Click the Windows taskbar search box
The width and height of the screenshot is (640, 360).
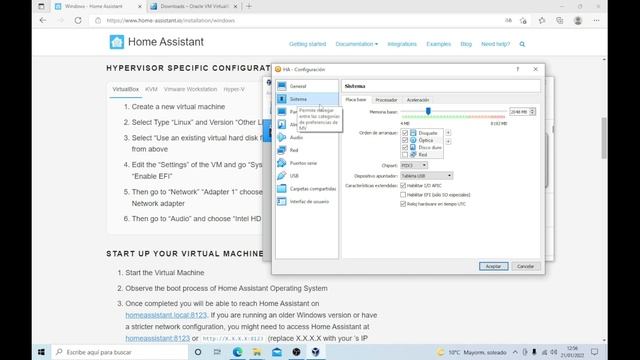[120, 352]
